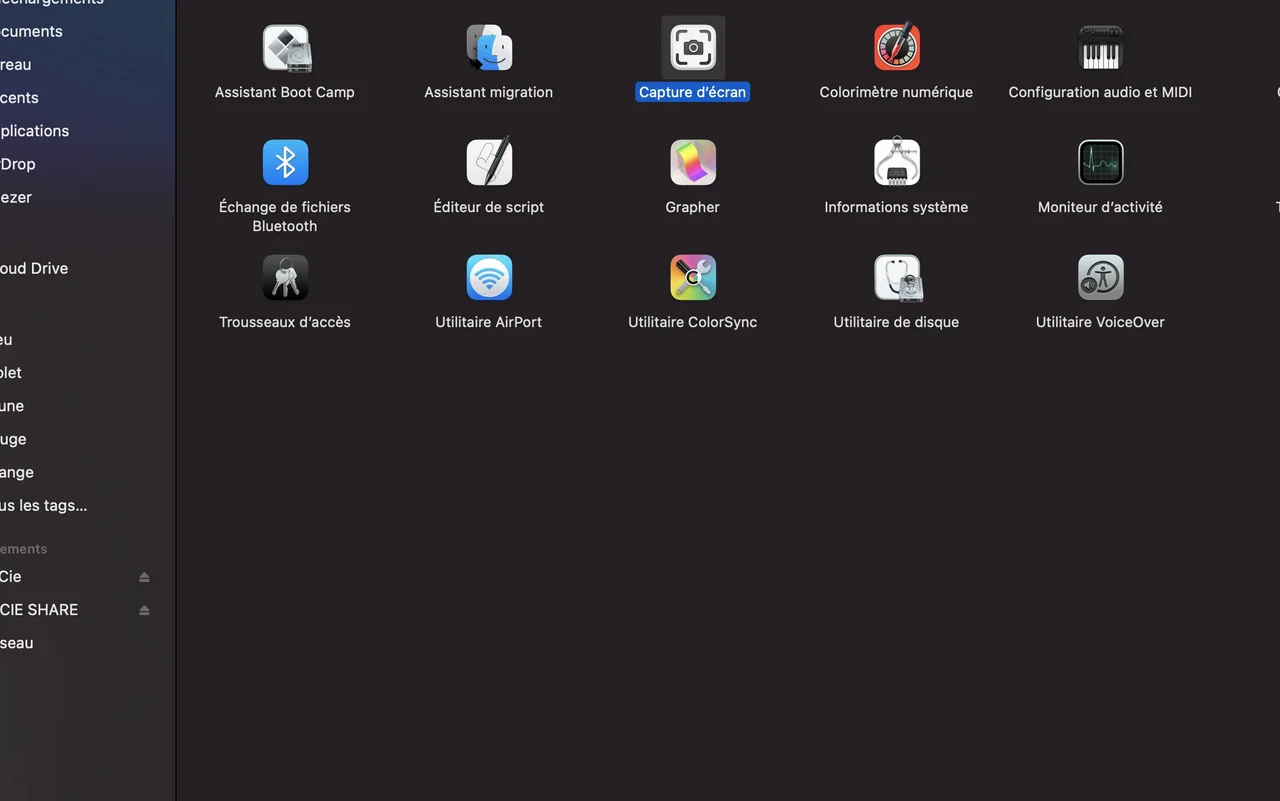Click the Capture d'écran app icon
This screenshot has width=1280, height=801.
(693, 48)
